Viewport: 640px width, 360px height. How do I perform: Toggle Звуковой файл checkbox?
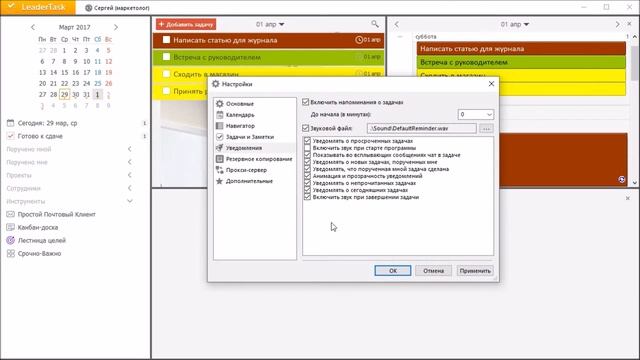pyautogui.click(x=305, y=128)
